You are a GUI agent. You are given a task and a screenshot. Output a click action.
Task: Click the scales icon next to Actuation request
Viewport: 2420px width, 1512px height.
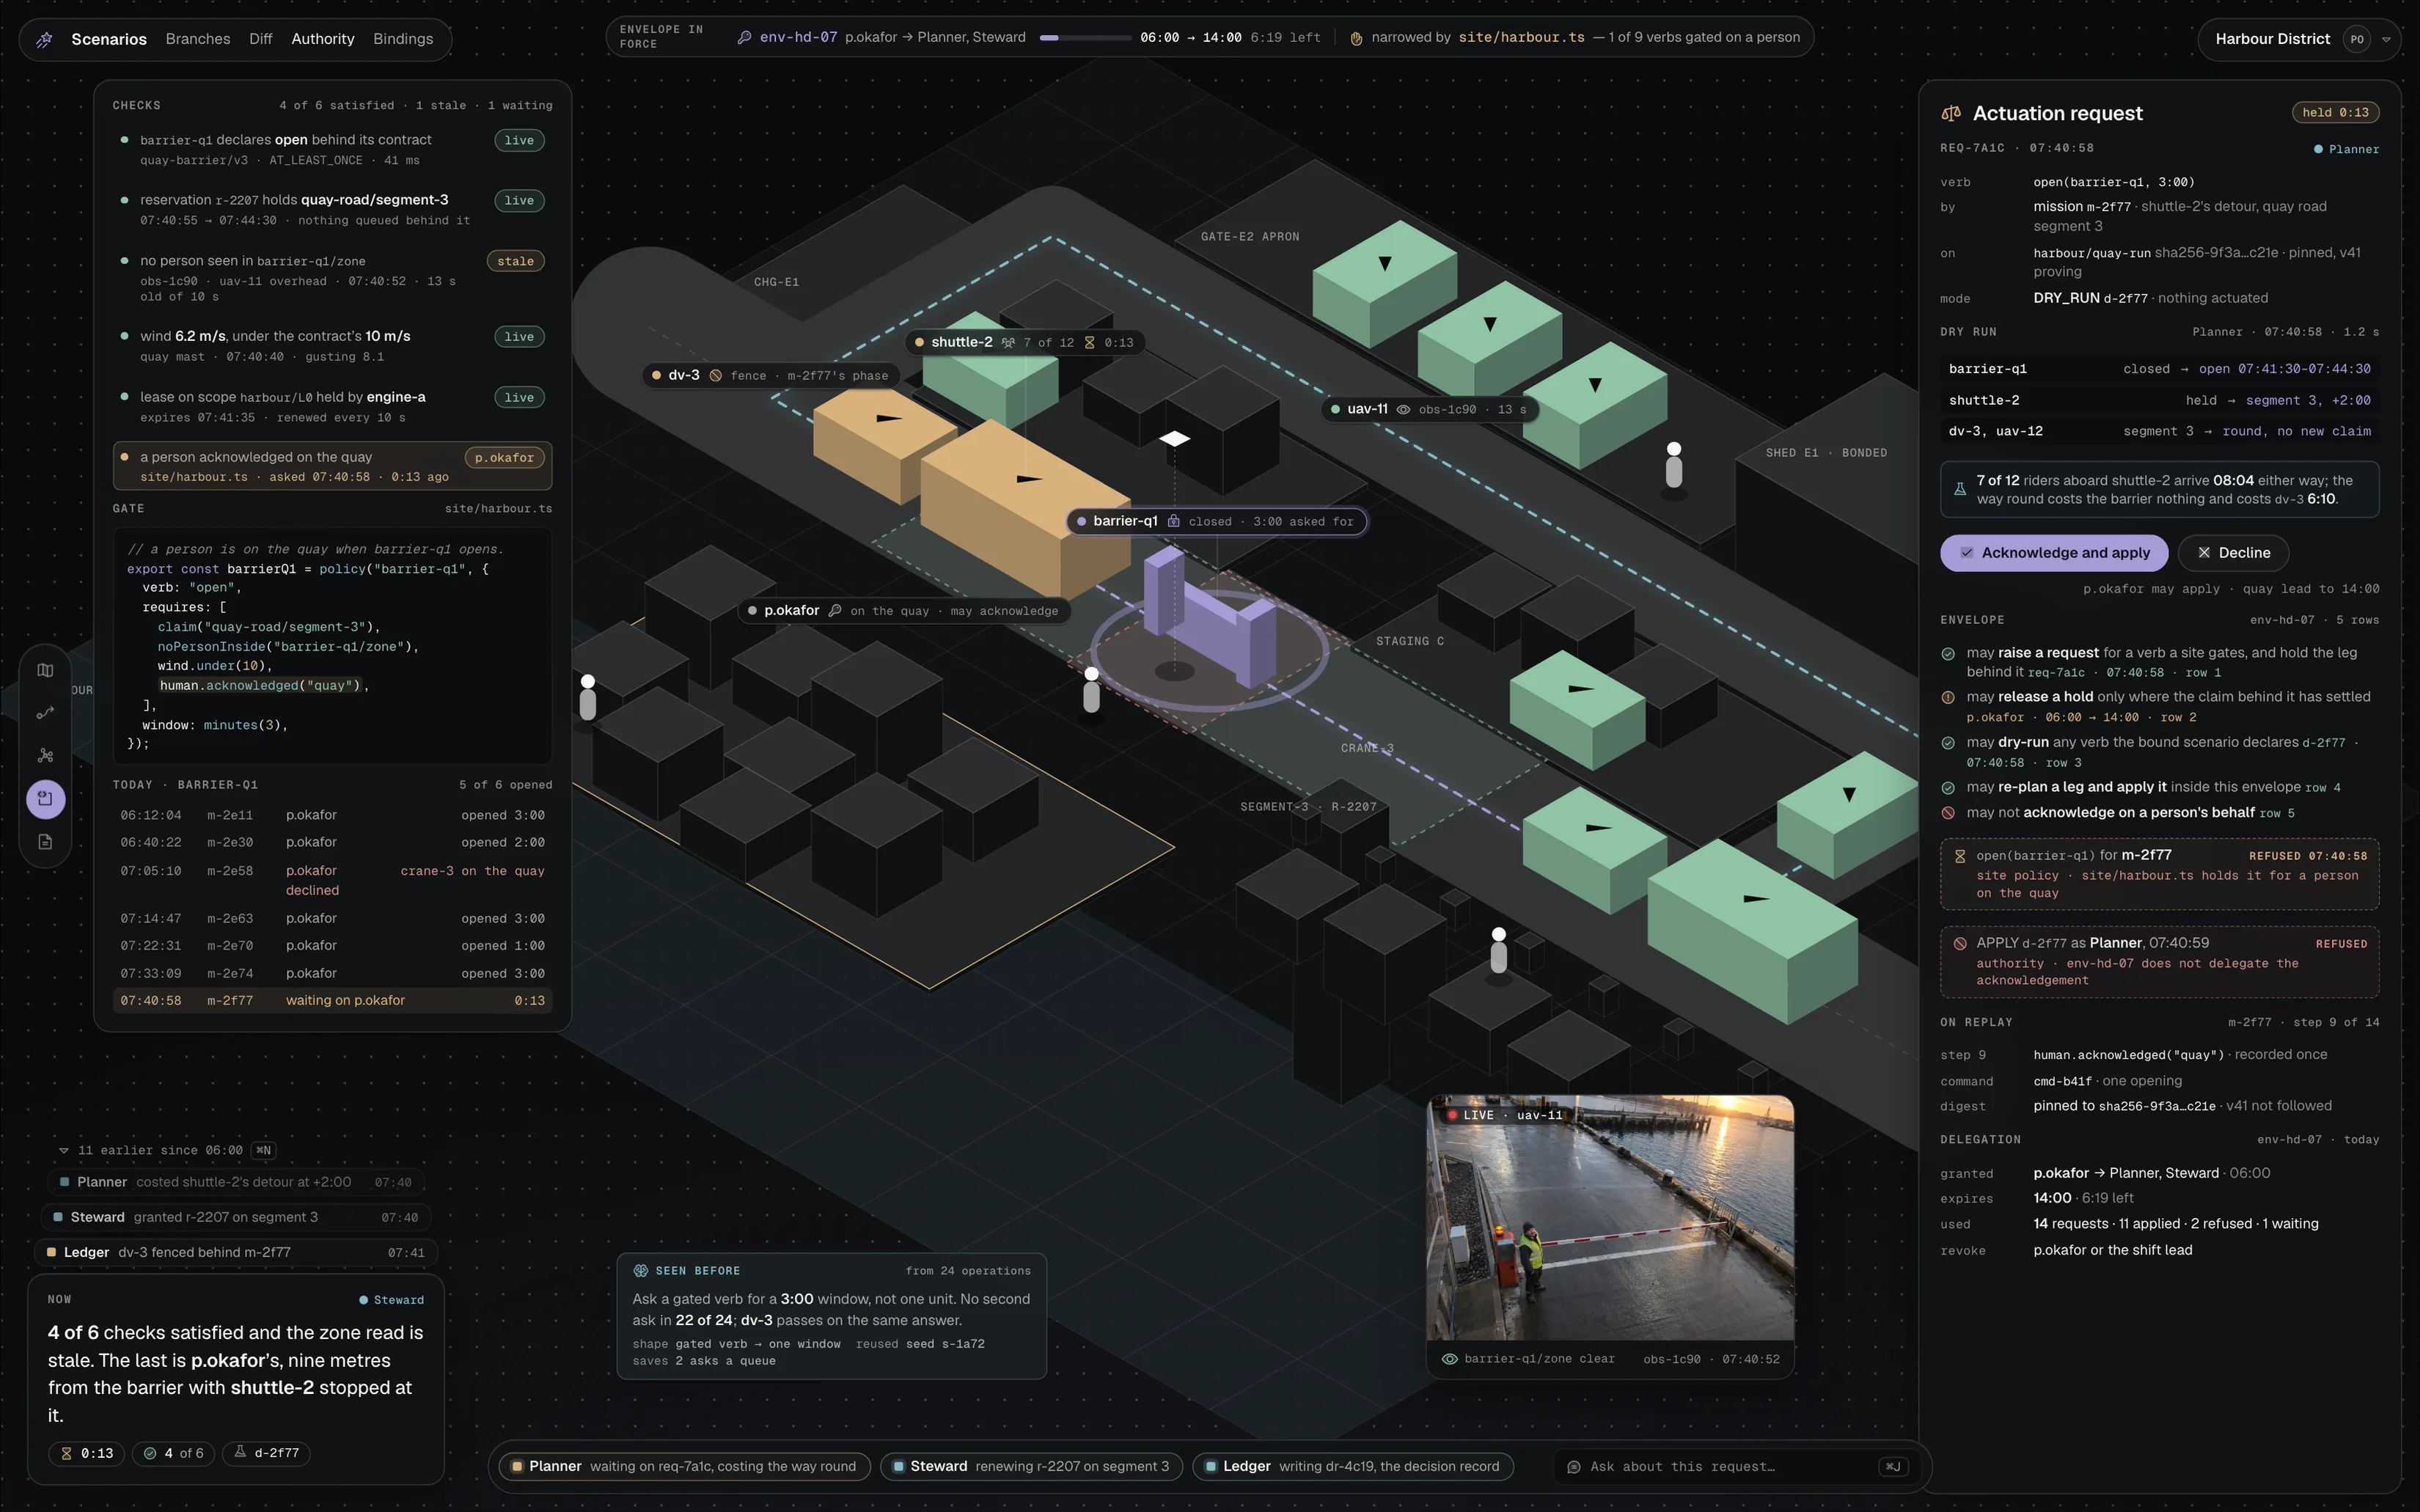1951,114
